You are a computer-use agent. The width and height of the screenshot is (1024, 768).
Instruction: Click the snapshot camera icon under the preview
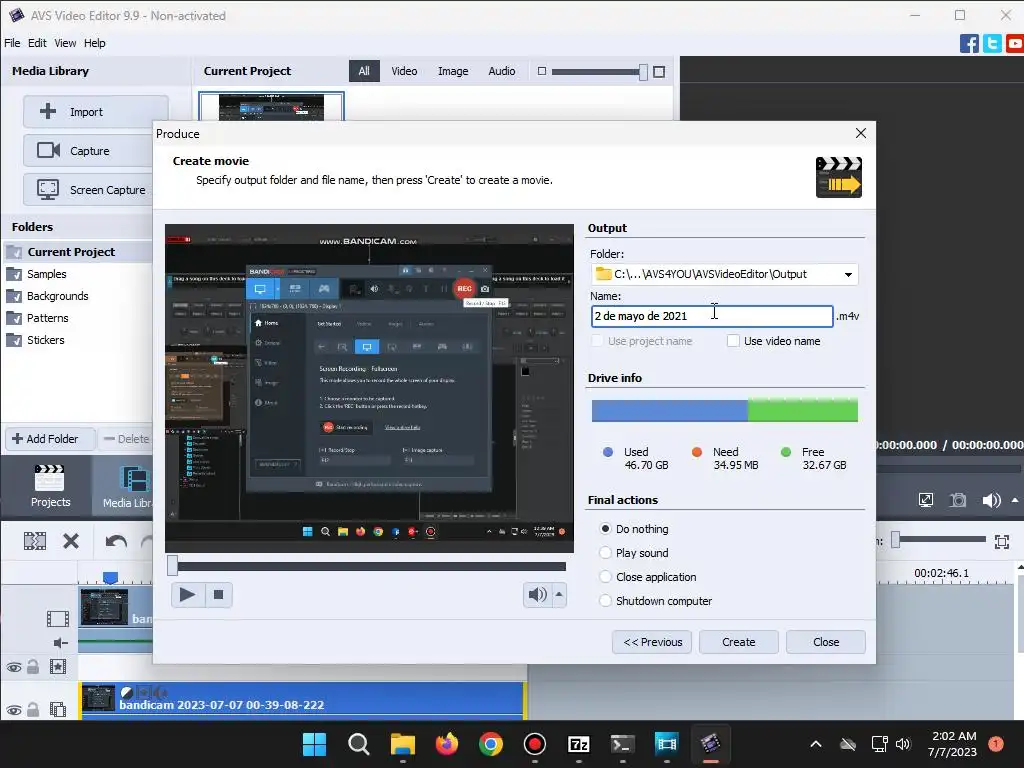[958, 500]
